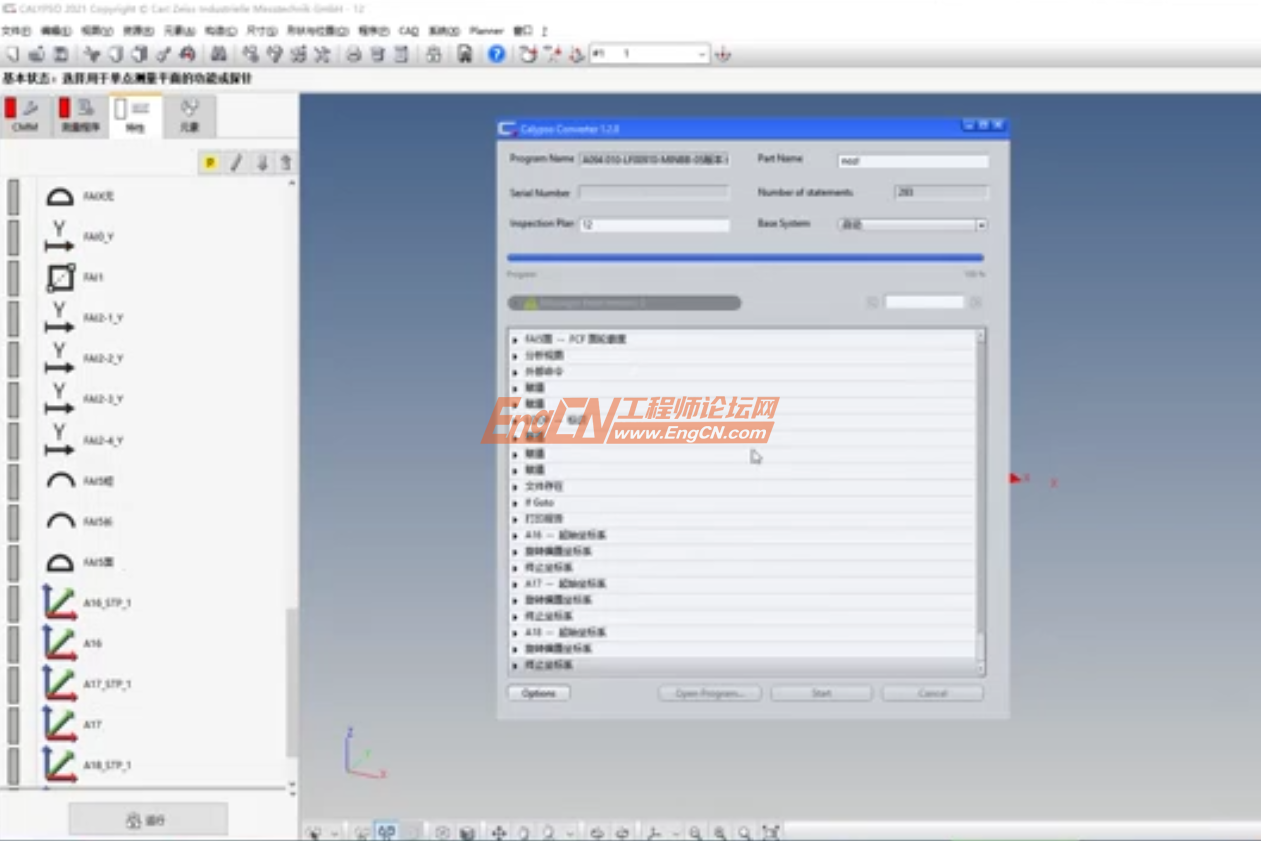Viewport: 1261px width, 841px height.
Task: Click the Inspection Plan input field
Action: click(654, 225)
